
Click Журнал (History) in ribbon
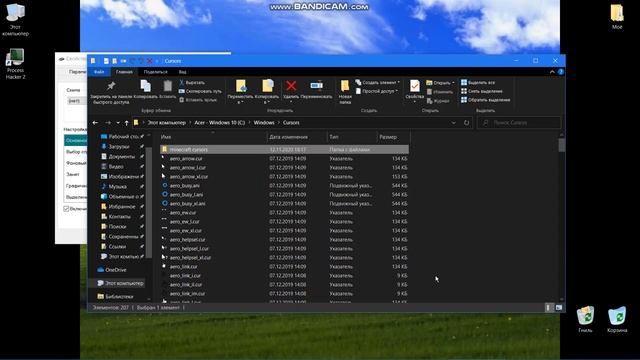click(438, 101)
